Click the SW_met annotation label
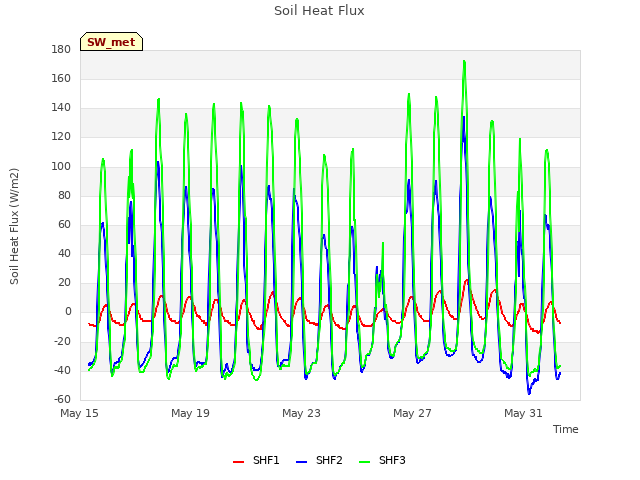The image size is (640, 480). click(x=111, y=42)
